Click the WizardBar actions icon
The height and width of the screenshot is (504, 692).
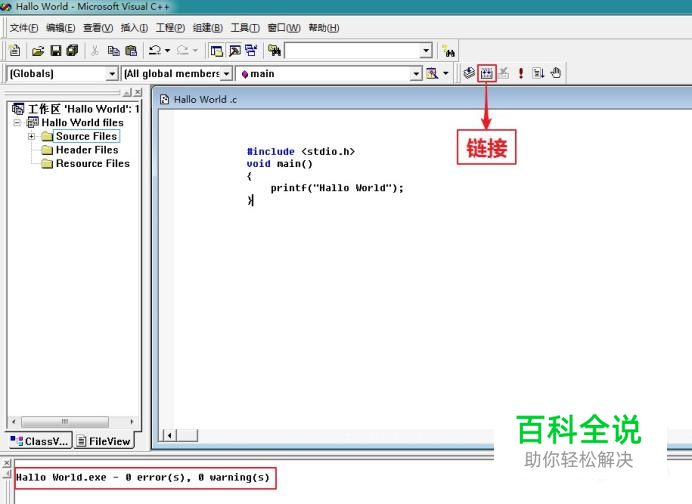[x=432, y=73]
